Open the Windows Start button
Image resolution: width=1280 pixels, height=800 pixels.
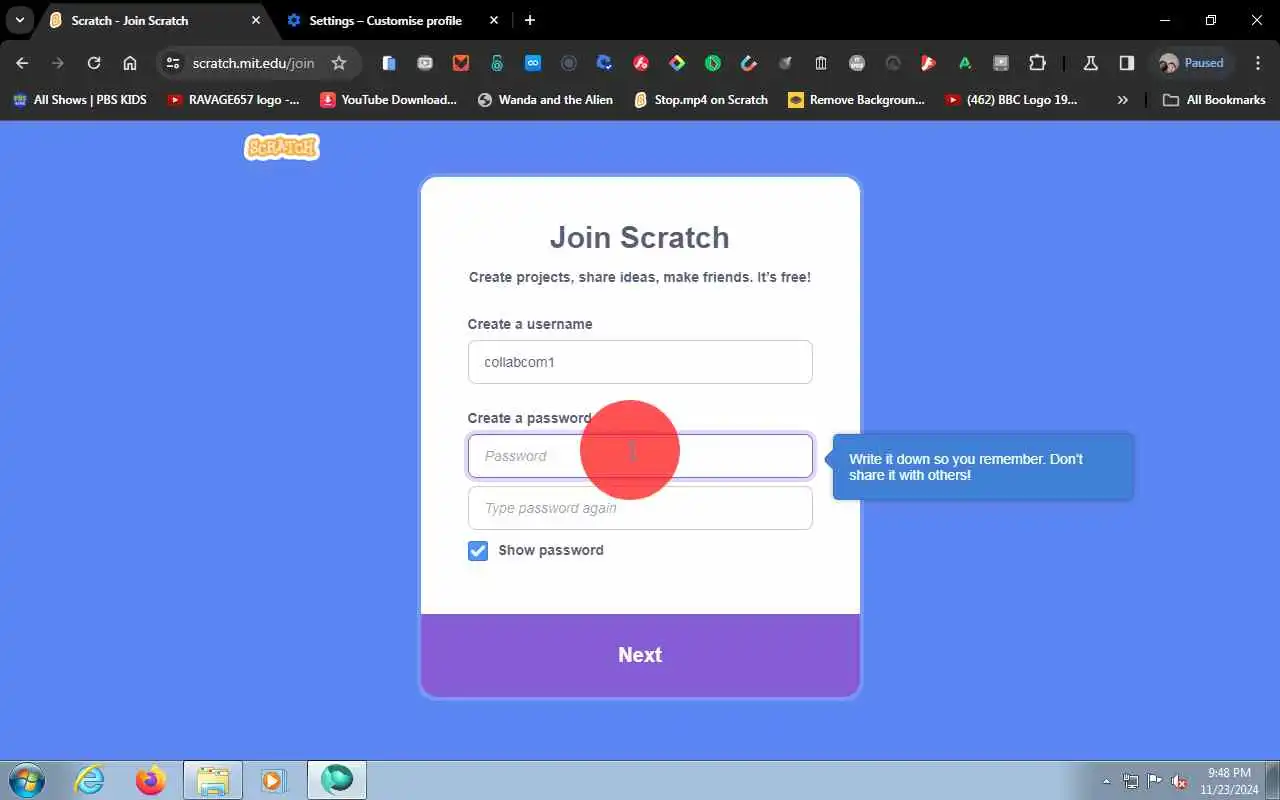(26, 780)
